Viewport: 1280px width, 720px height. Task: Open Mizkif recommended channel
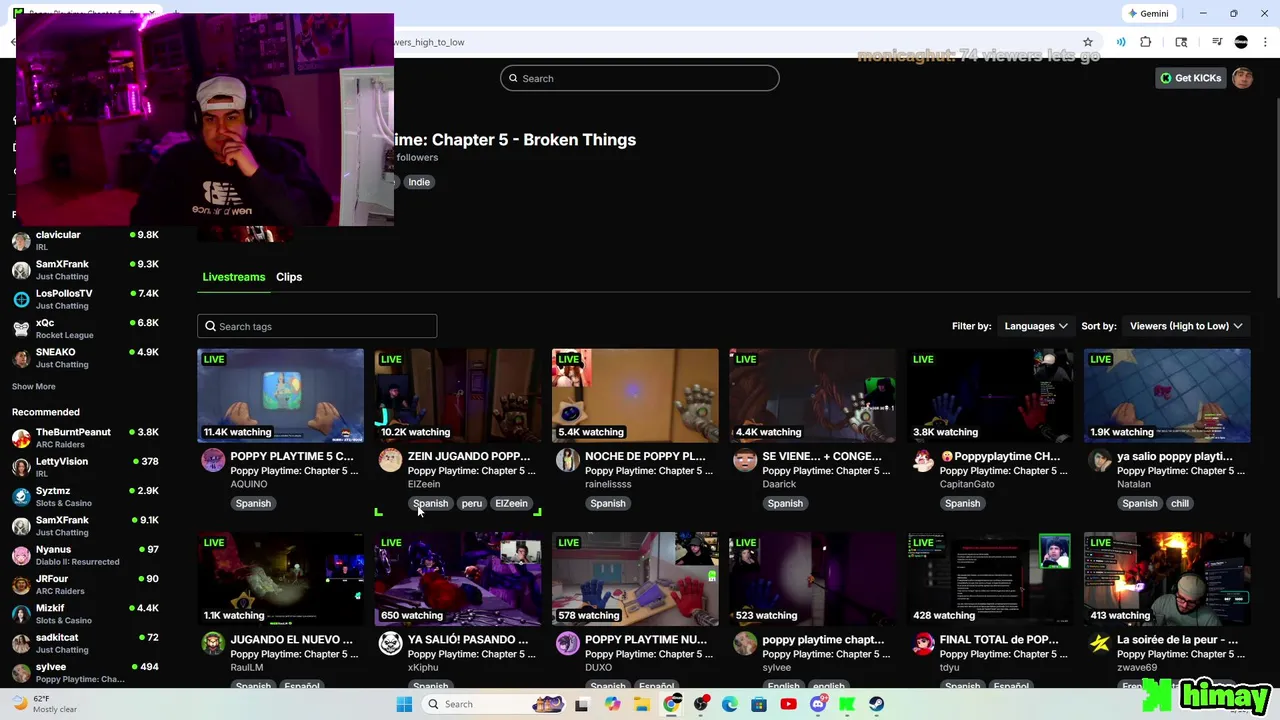(85, 614)
